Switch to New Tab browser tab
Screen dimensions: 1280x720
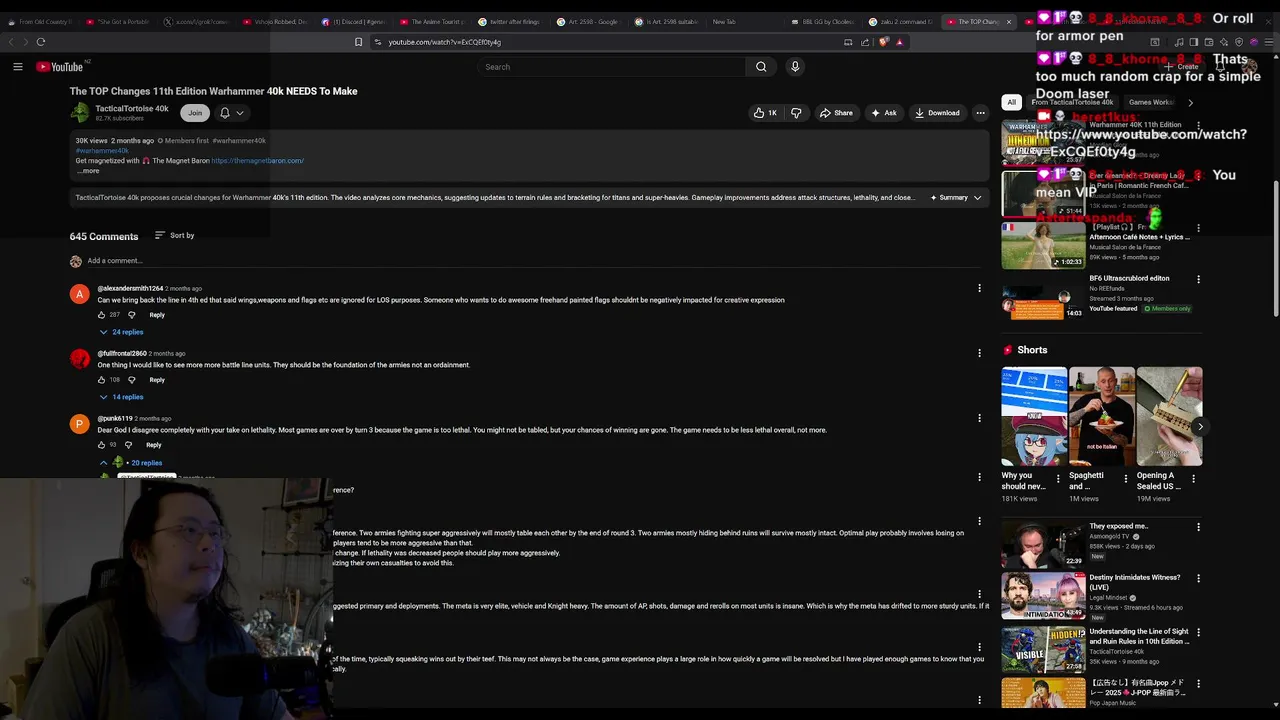coord(725,21)
